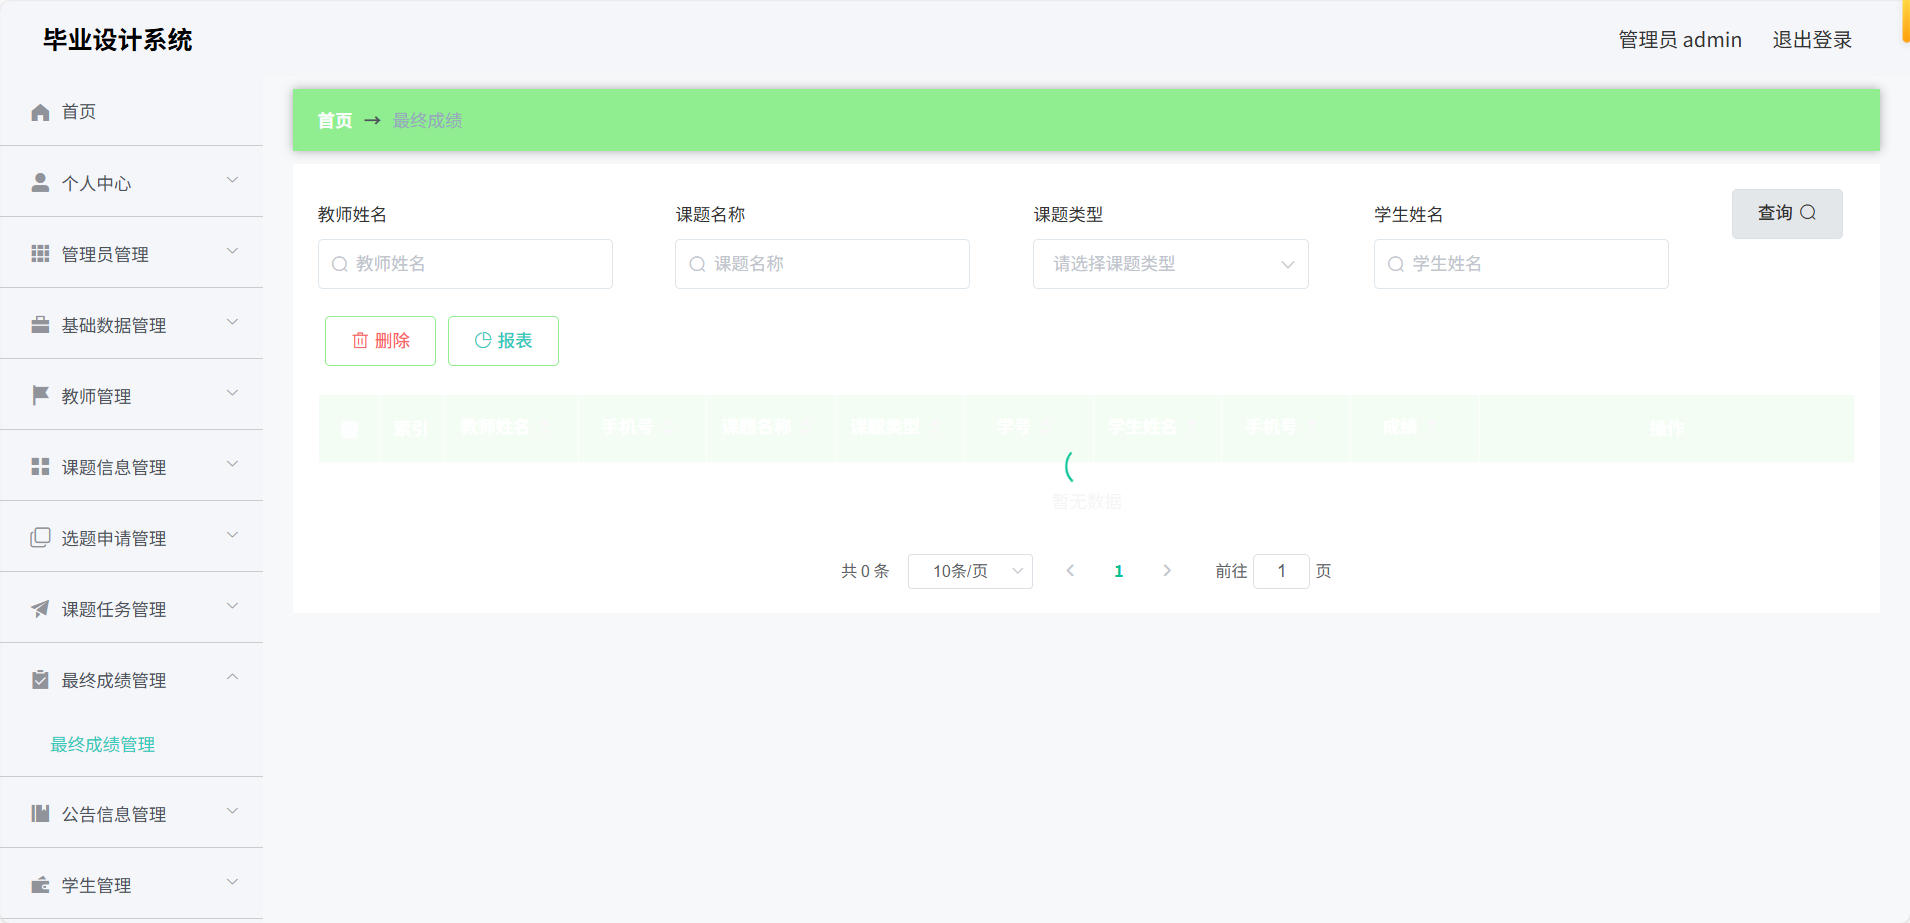Go to previous page with left arrow

click(x=1070, y=571)
